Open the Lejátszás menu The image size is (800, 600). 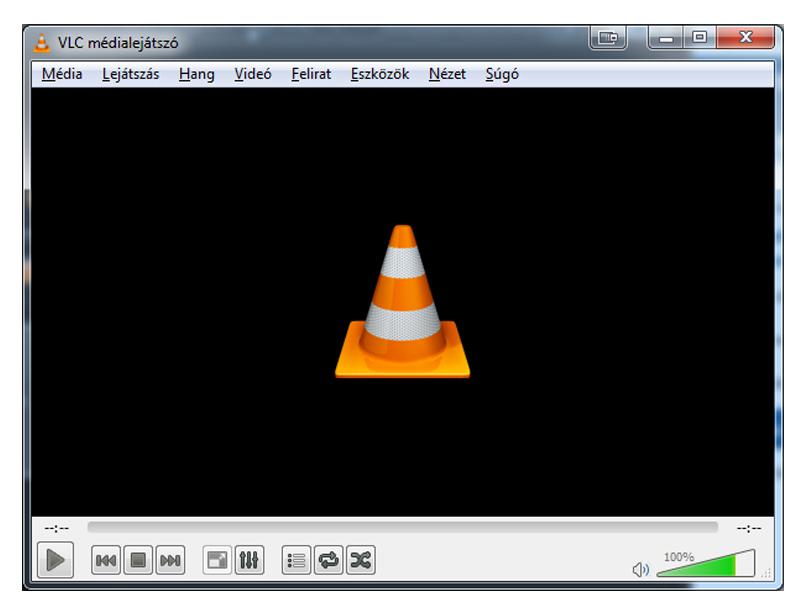pos(131,74)
